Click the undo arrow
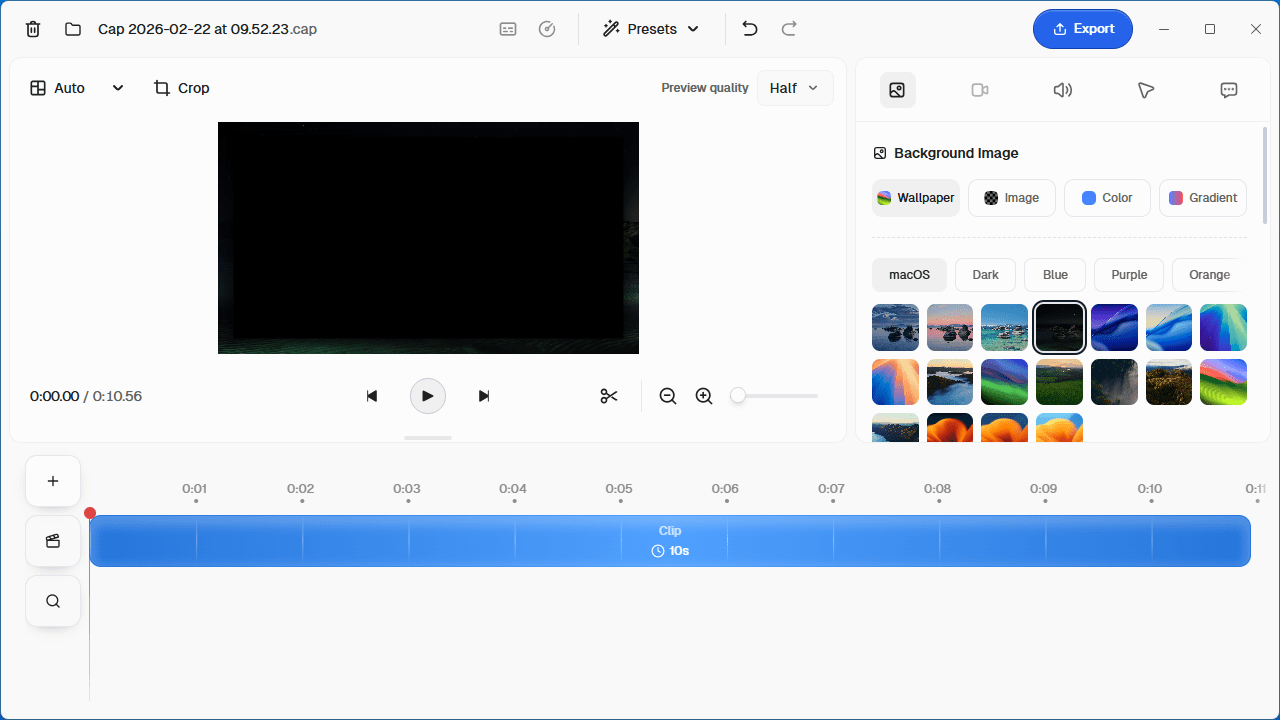 point(750,29)
